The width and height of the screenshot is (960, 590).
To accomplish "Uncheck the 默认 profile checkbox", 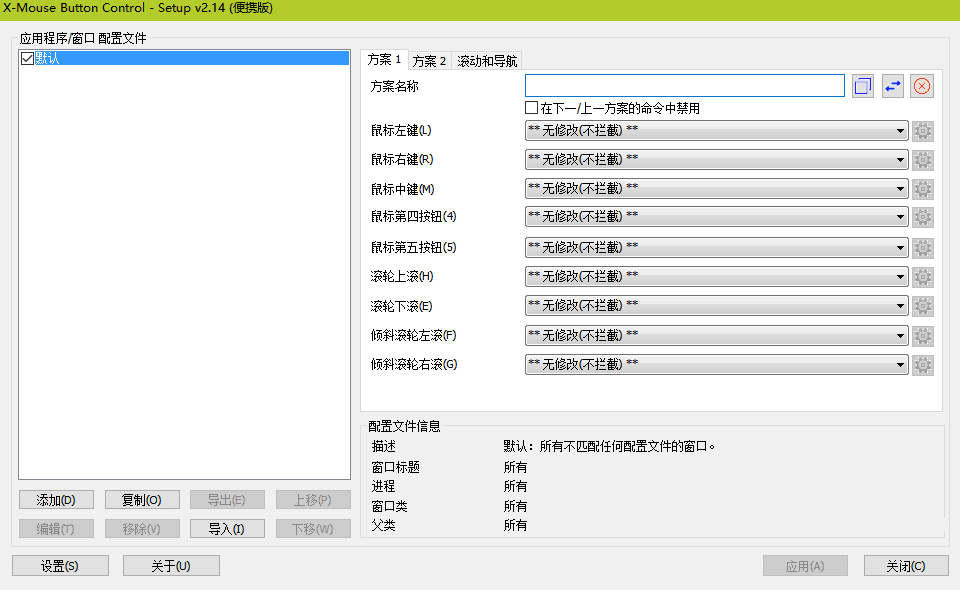I will coord(27,59).
